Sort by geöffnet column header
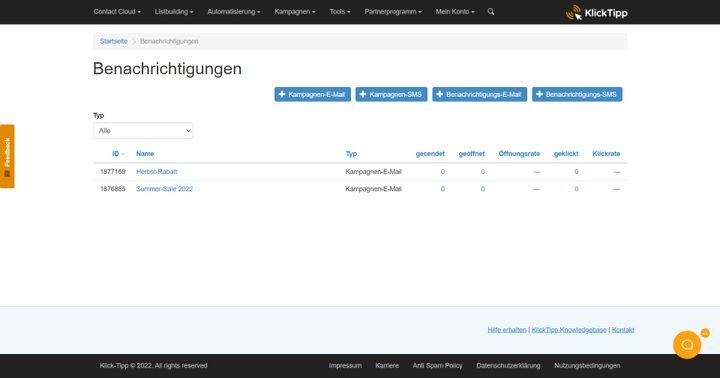 point(472,154)
